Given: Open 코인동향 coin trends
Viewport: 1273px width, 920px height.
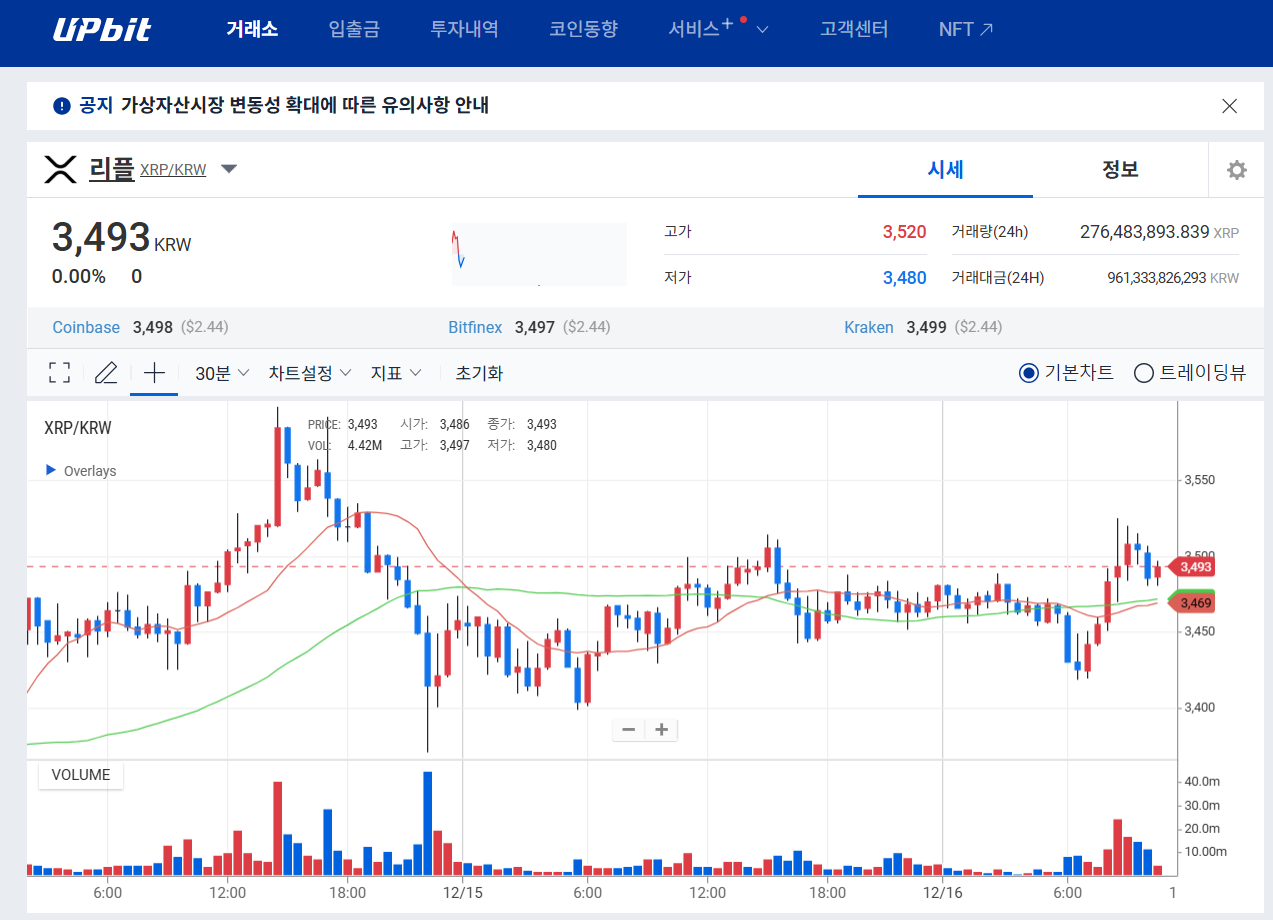Looking at the screenshot, I should coord(584,29).
